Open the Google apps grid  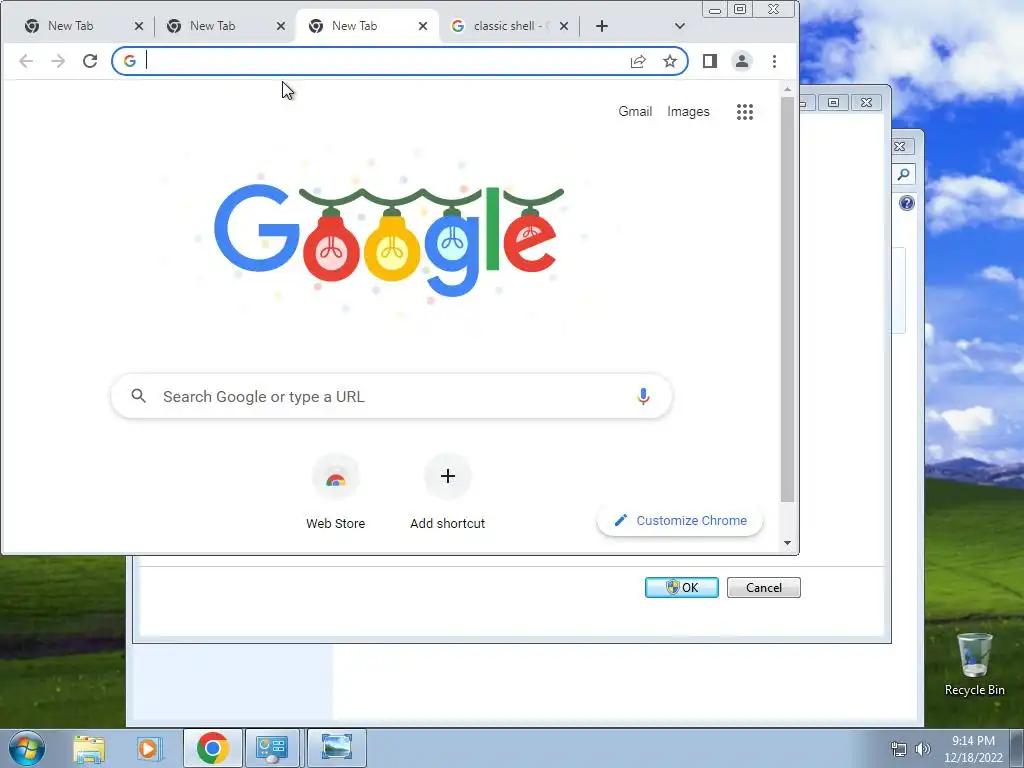point(744,112)
